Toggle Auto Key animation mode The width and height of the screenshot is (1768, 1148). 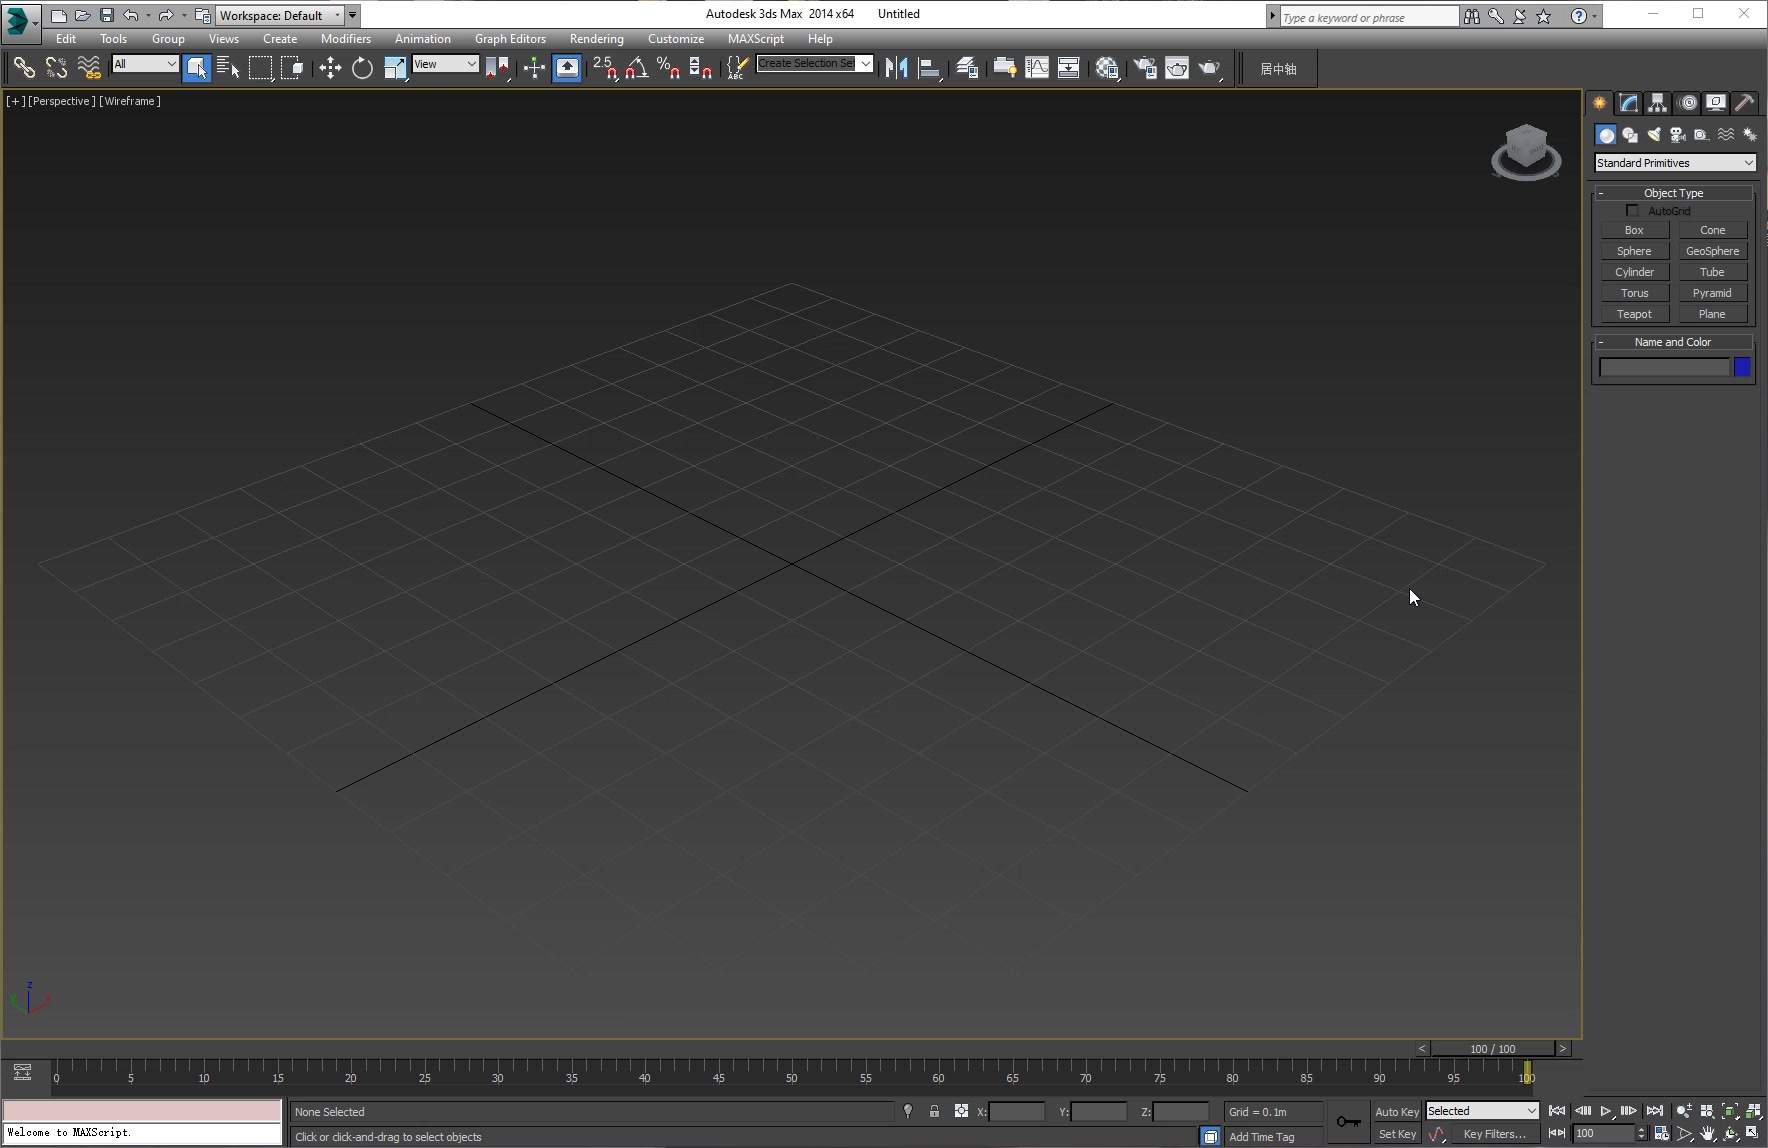1396,1112
